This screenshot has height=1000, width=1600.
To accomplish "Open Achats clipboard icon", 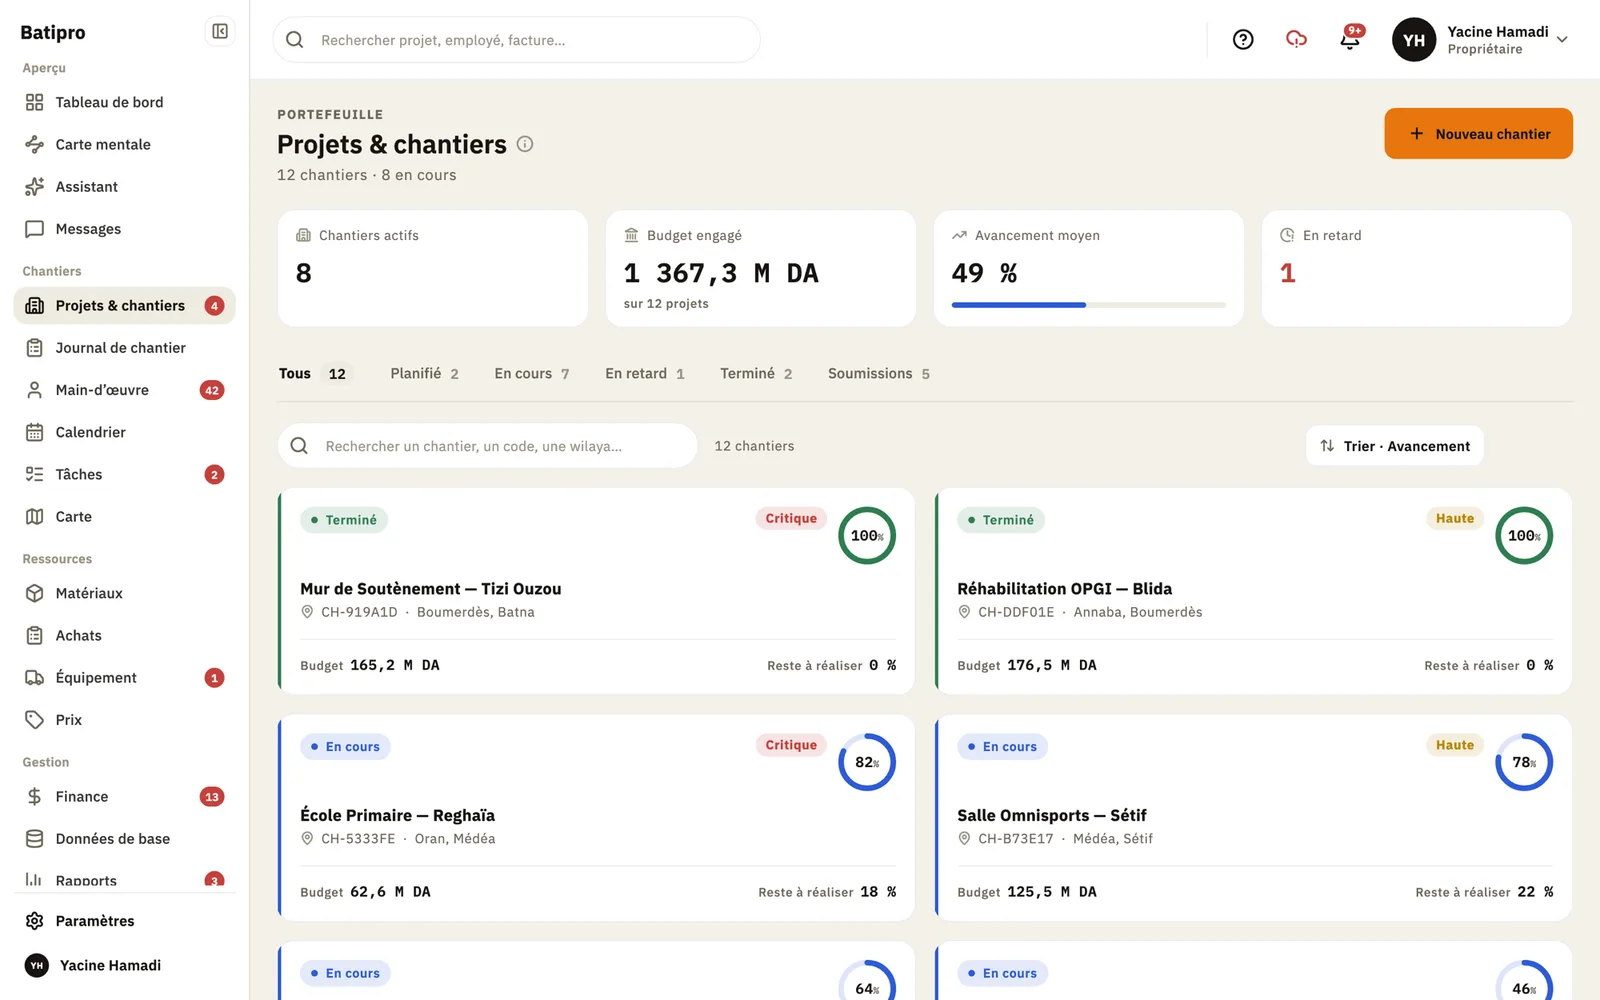I will click(35, 636).
